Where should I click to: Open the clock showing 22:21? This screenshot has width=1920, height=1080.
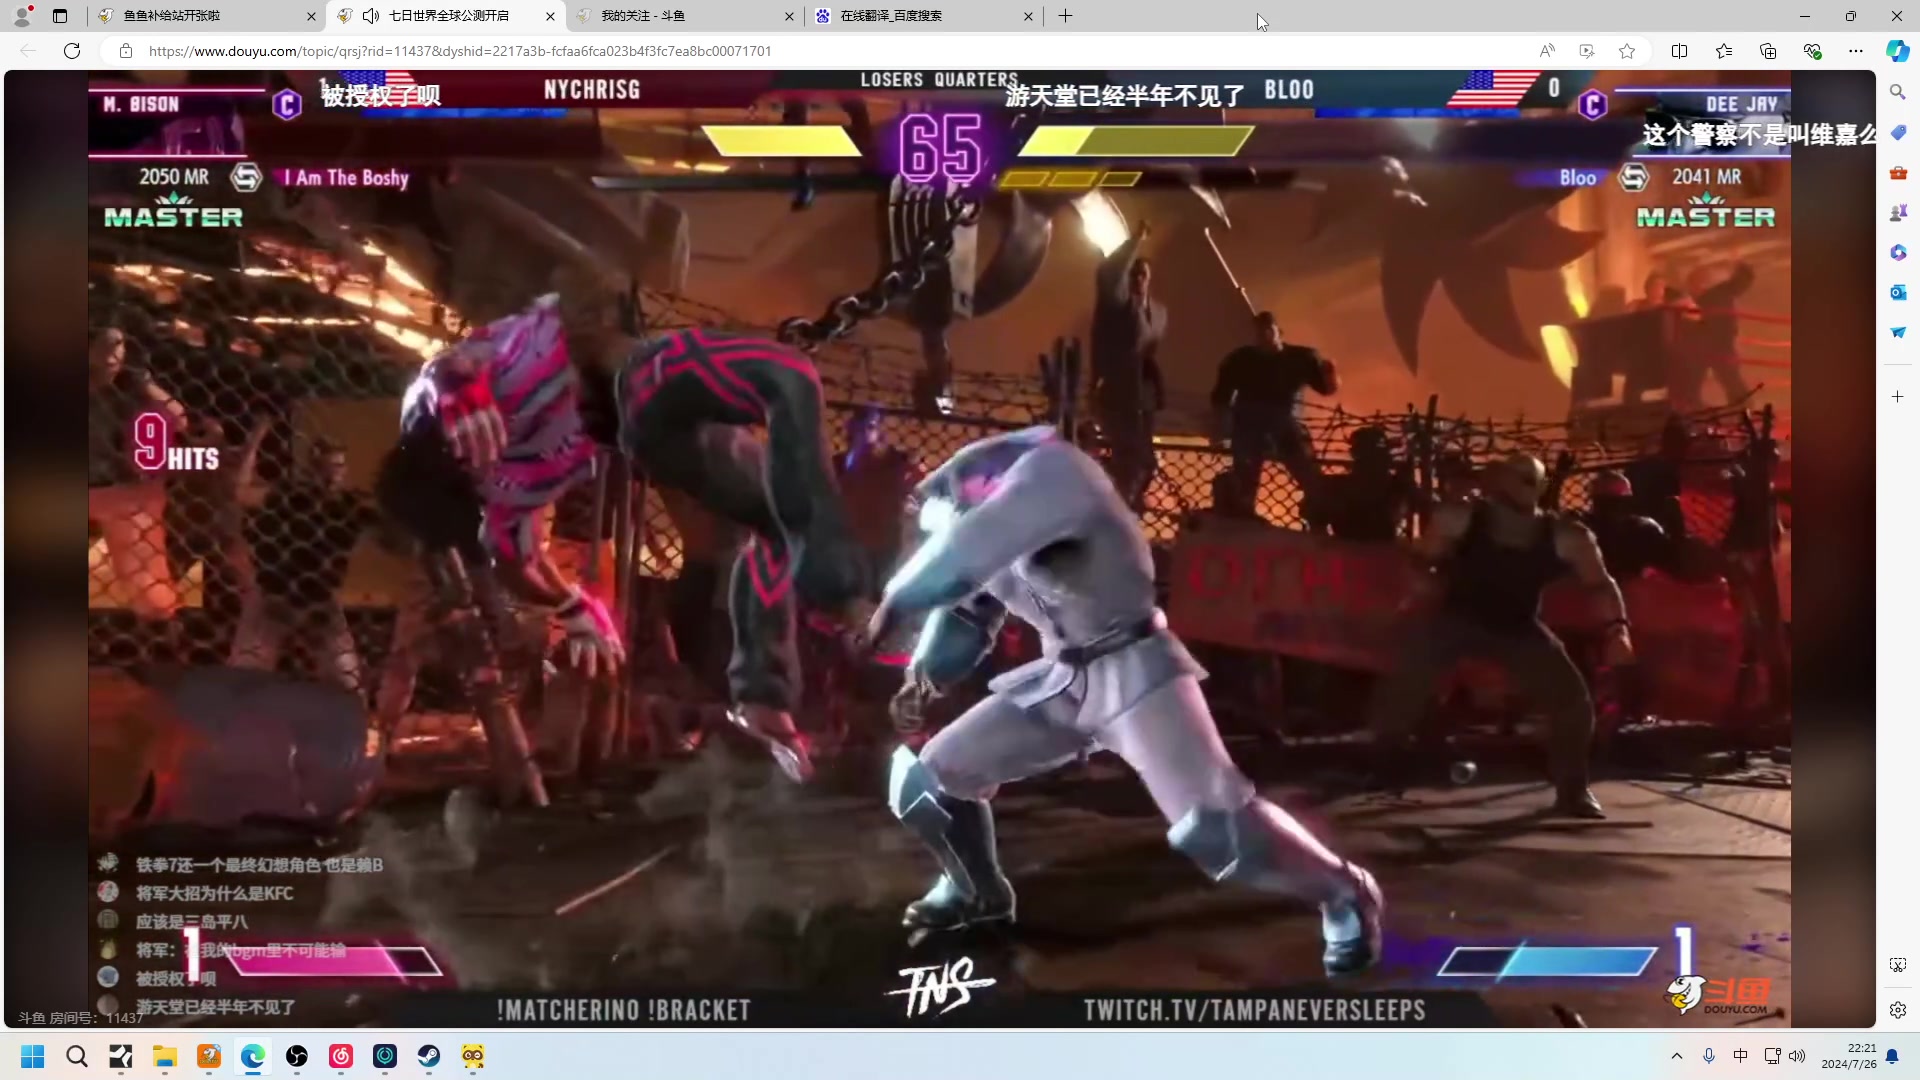coord(1849,1056)
